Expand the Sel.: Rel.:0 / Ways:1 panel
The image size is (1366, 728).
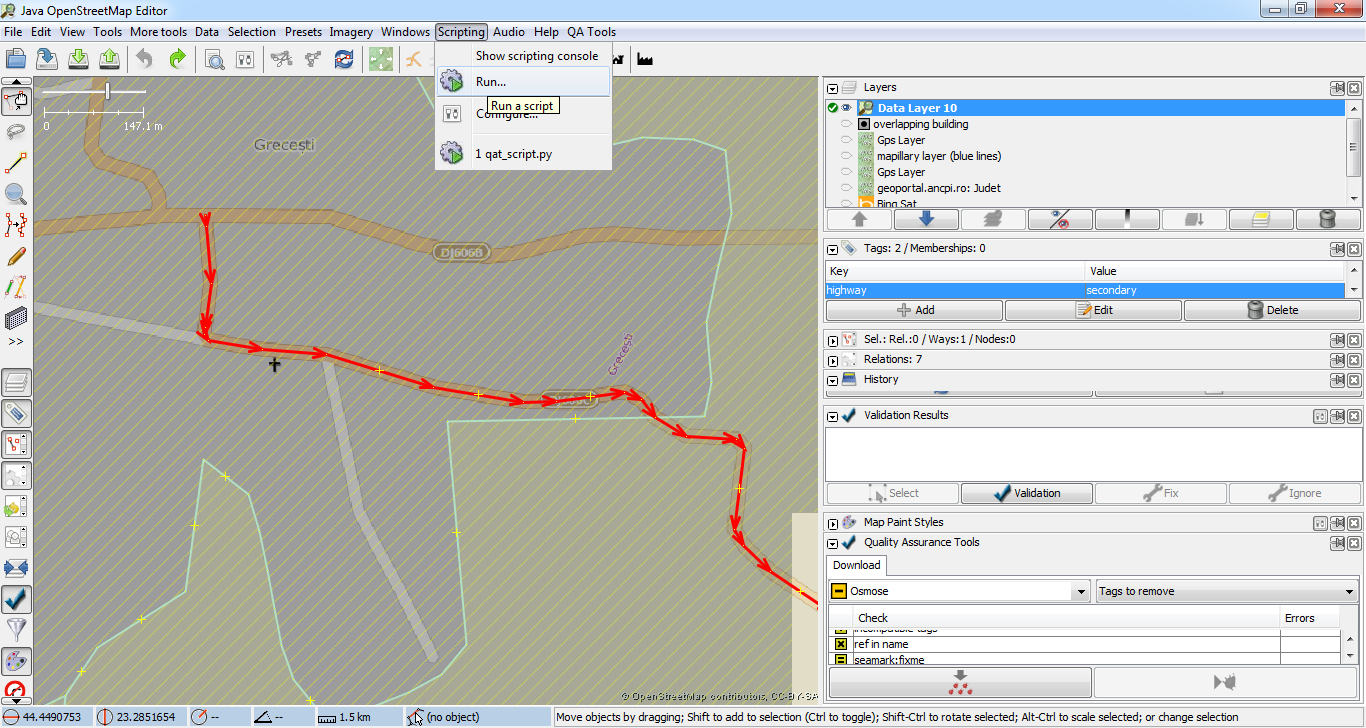pos(833,340)
